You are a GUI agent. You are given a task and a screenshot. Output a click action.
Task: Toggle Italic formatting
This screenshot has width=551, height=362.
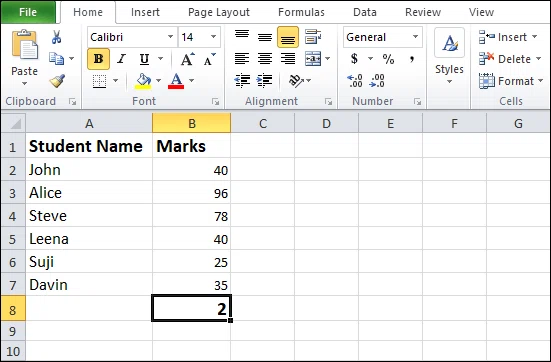122,59
